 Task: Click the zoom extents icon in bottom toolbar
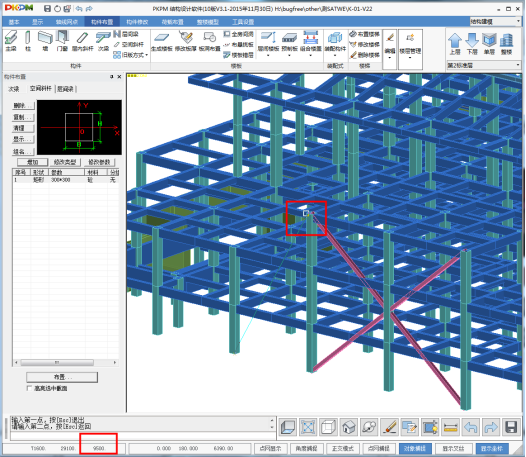click(x=308, y=427)
